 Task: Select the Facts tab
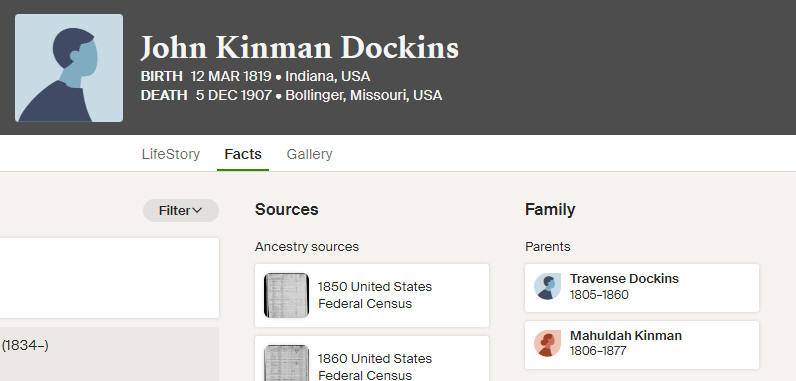[243, 154]
